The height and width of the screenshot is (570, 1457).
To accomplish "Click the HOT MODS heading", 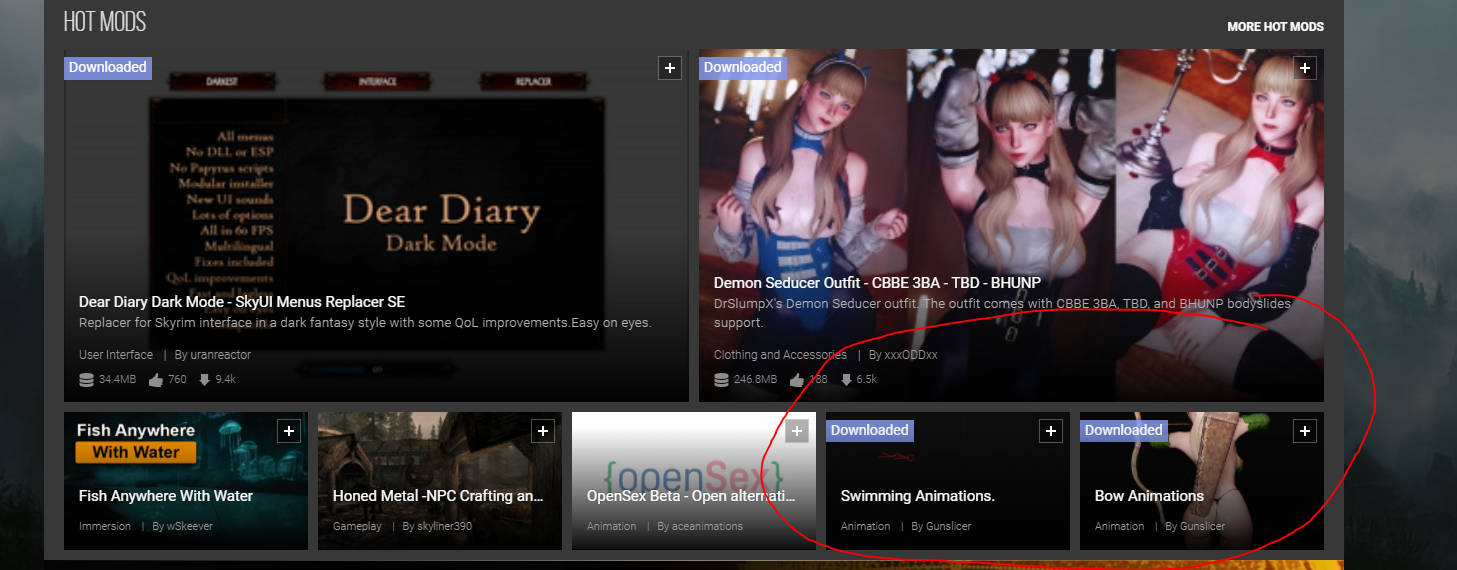I will click(x=104, y=21).
